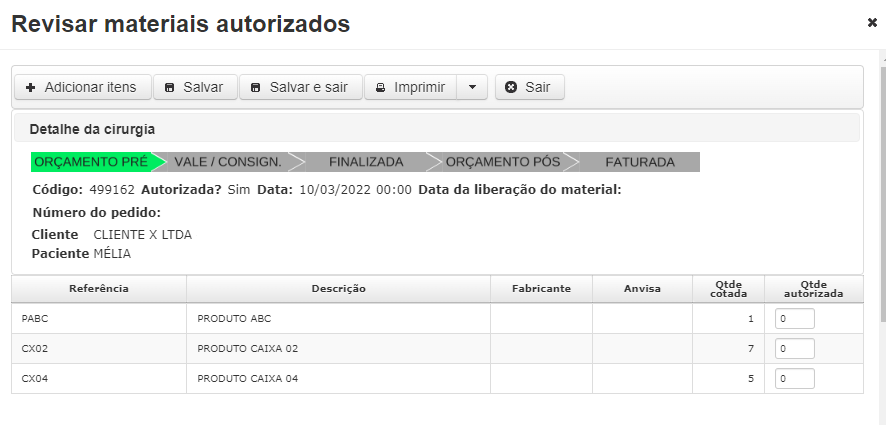This screenshot has width=886, height=425.
Task: Focus Qtde autorizada field for PRODUTO CAIXA 02
Action: point(794,349)
